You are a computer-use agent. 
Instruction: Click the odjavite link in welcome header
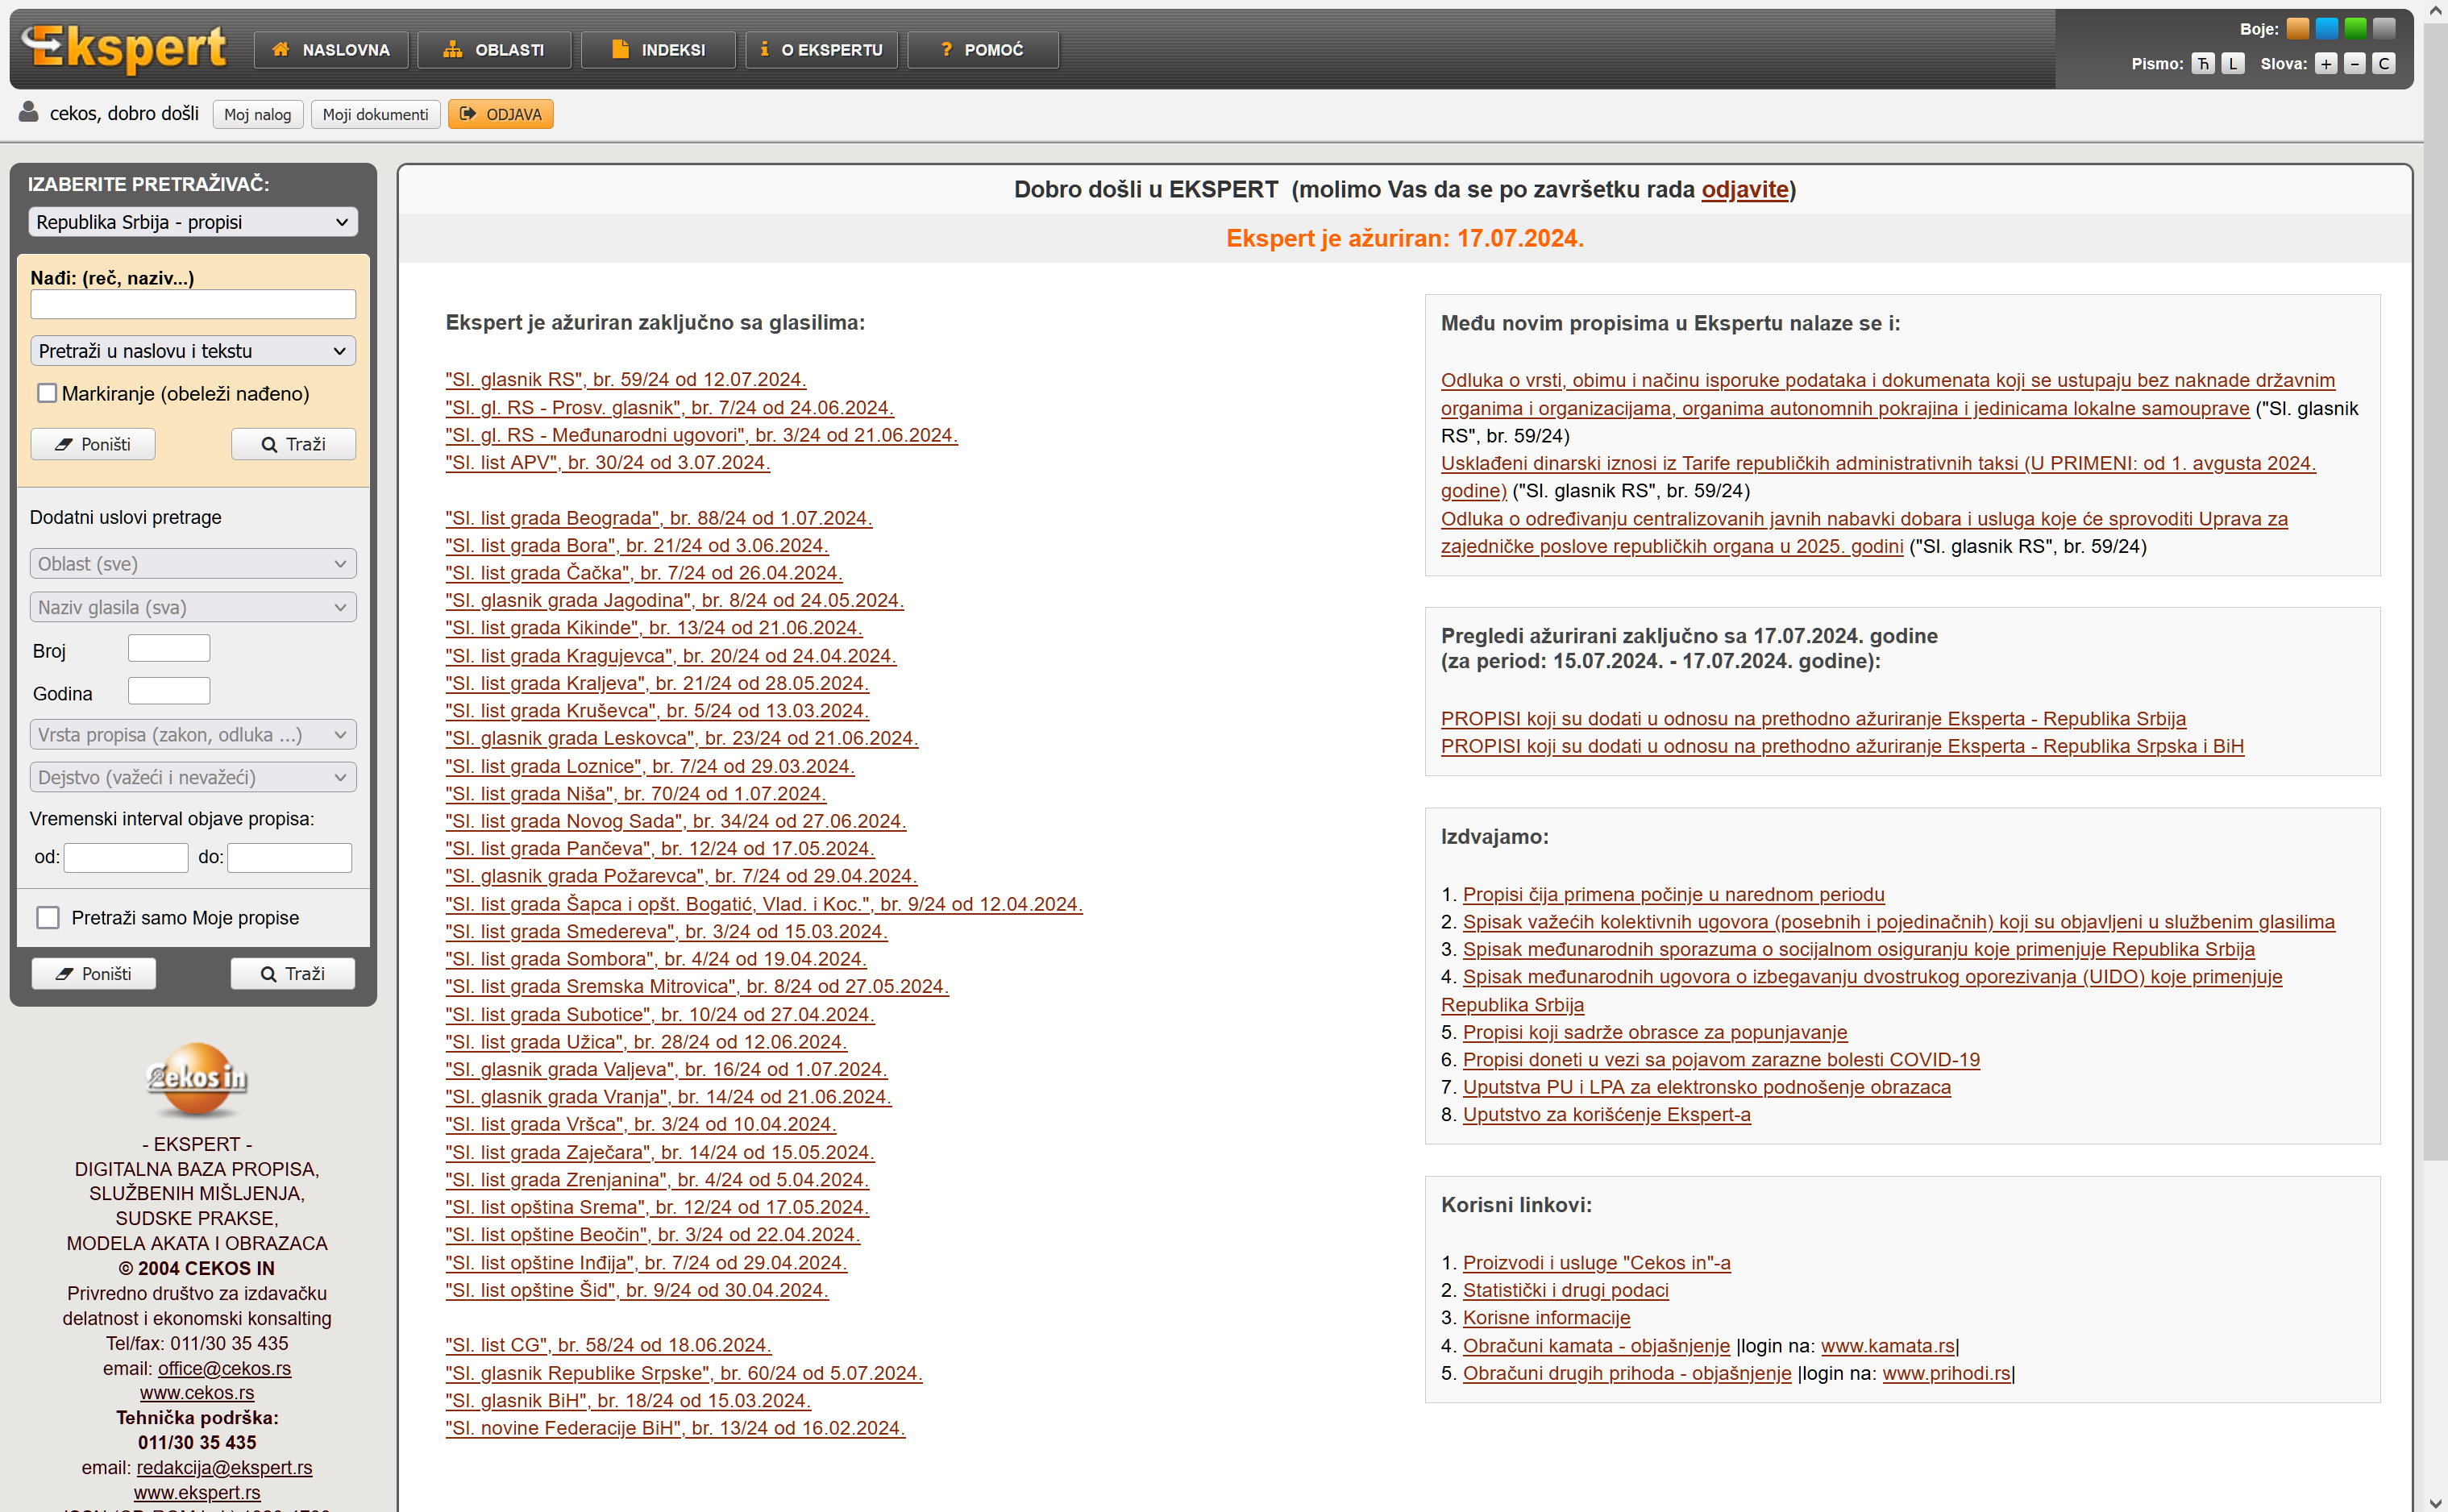pos(1745,189)
